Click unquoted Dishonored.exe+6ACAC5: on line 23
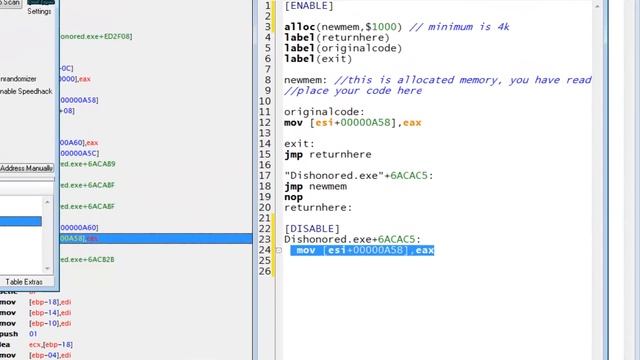The width and height of the screenshot is (640, 360). pos(352,239)
